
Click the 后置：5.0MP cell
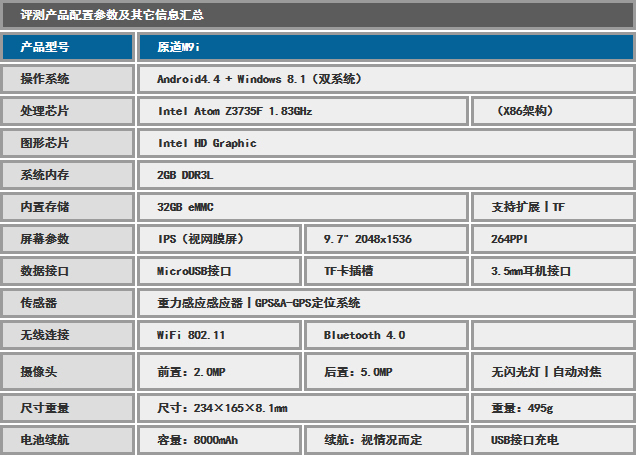pos(387,372)
